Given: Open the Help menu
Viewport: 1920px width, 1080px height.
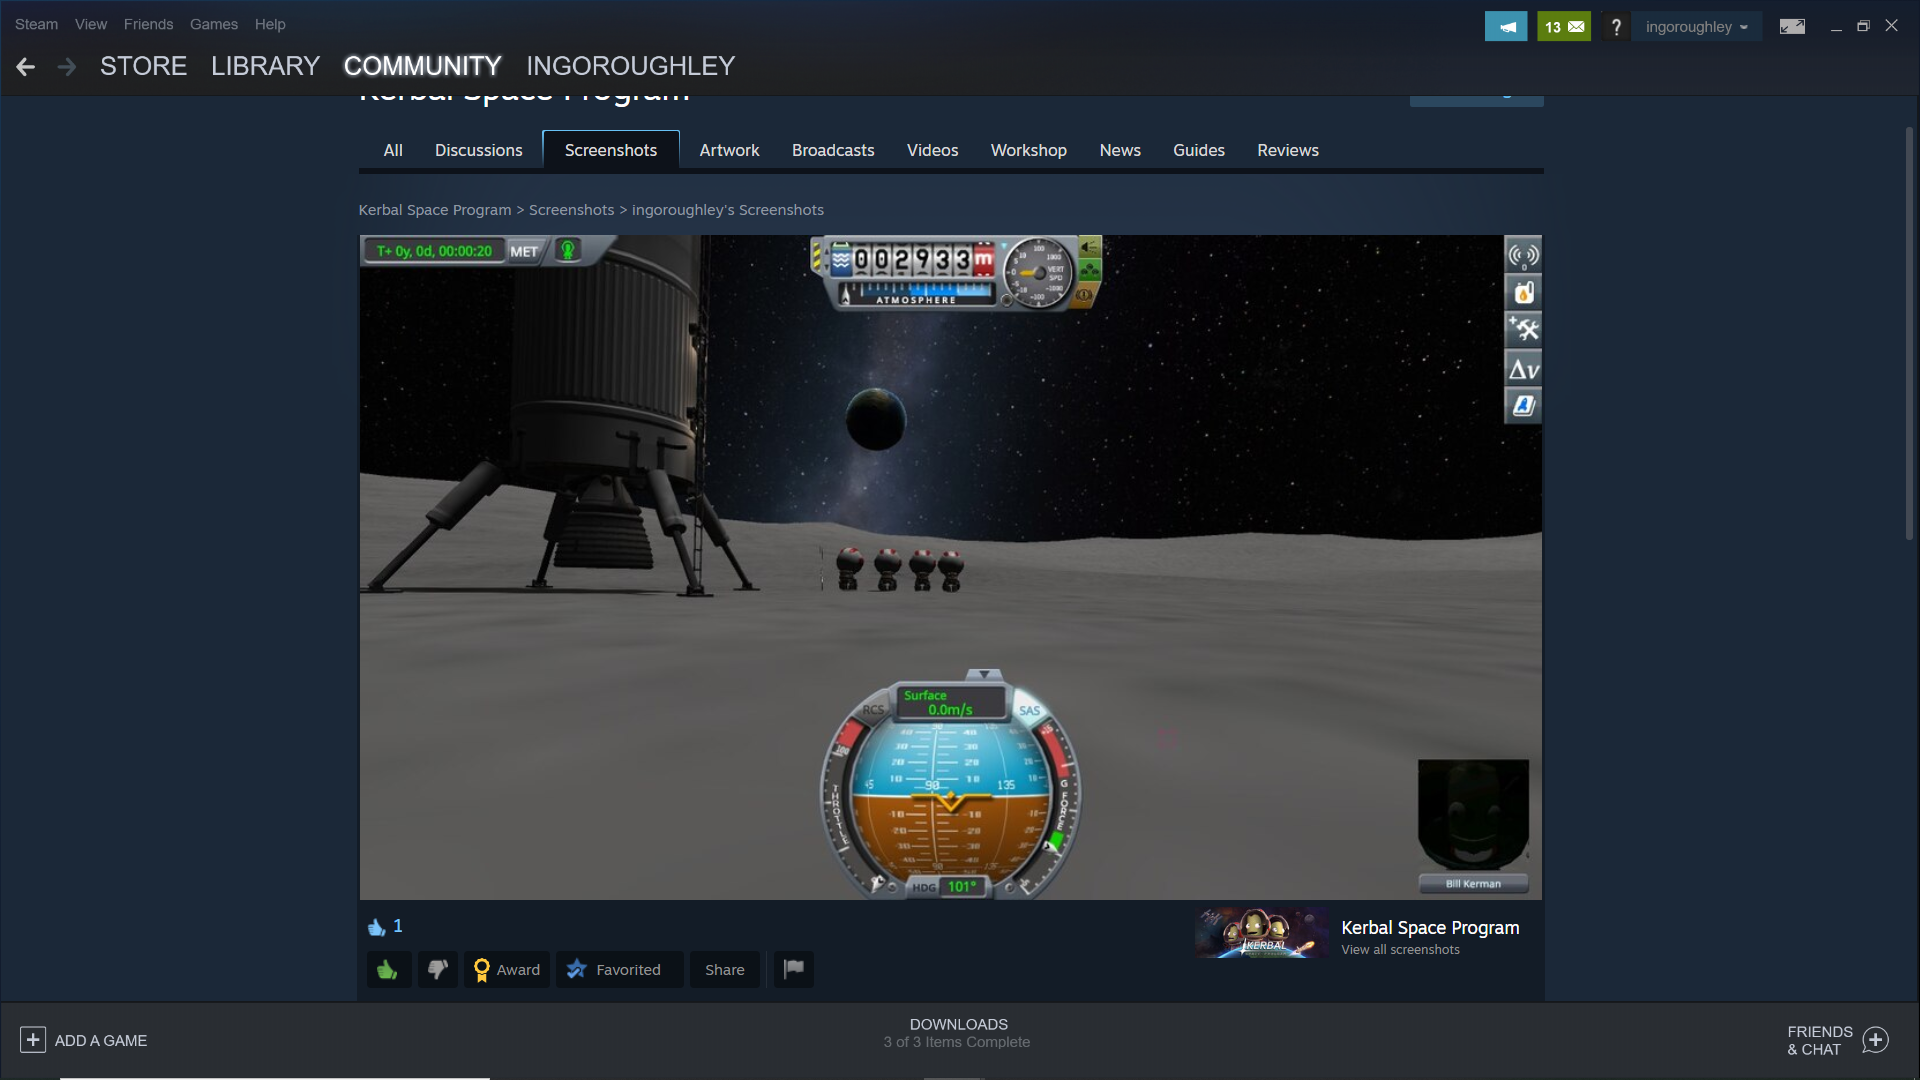Looking at the screenshot, I should click(x=270, y=24).
